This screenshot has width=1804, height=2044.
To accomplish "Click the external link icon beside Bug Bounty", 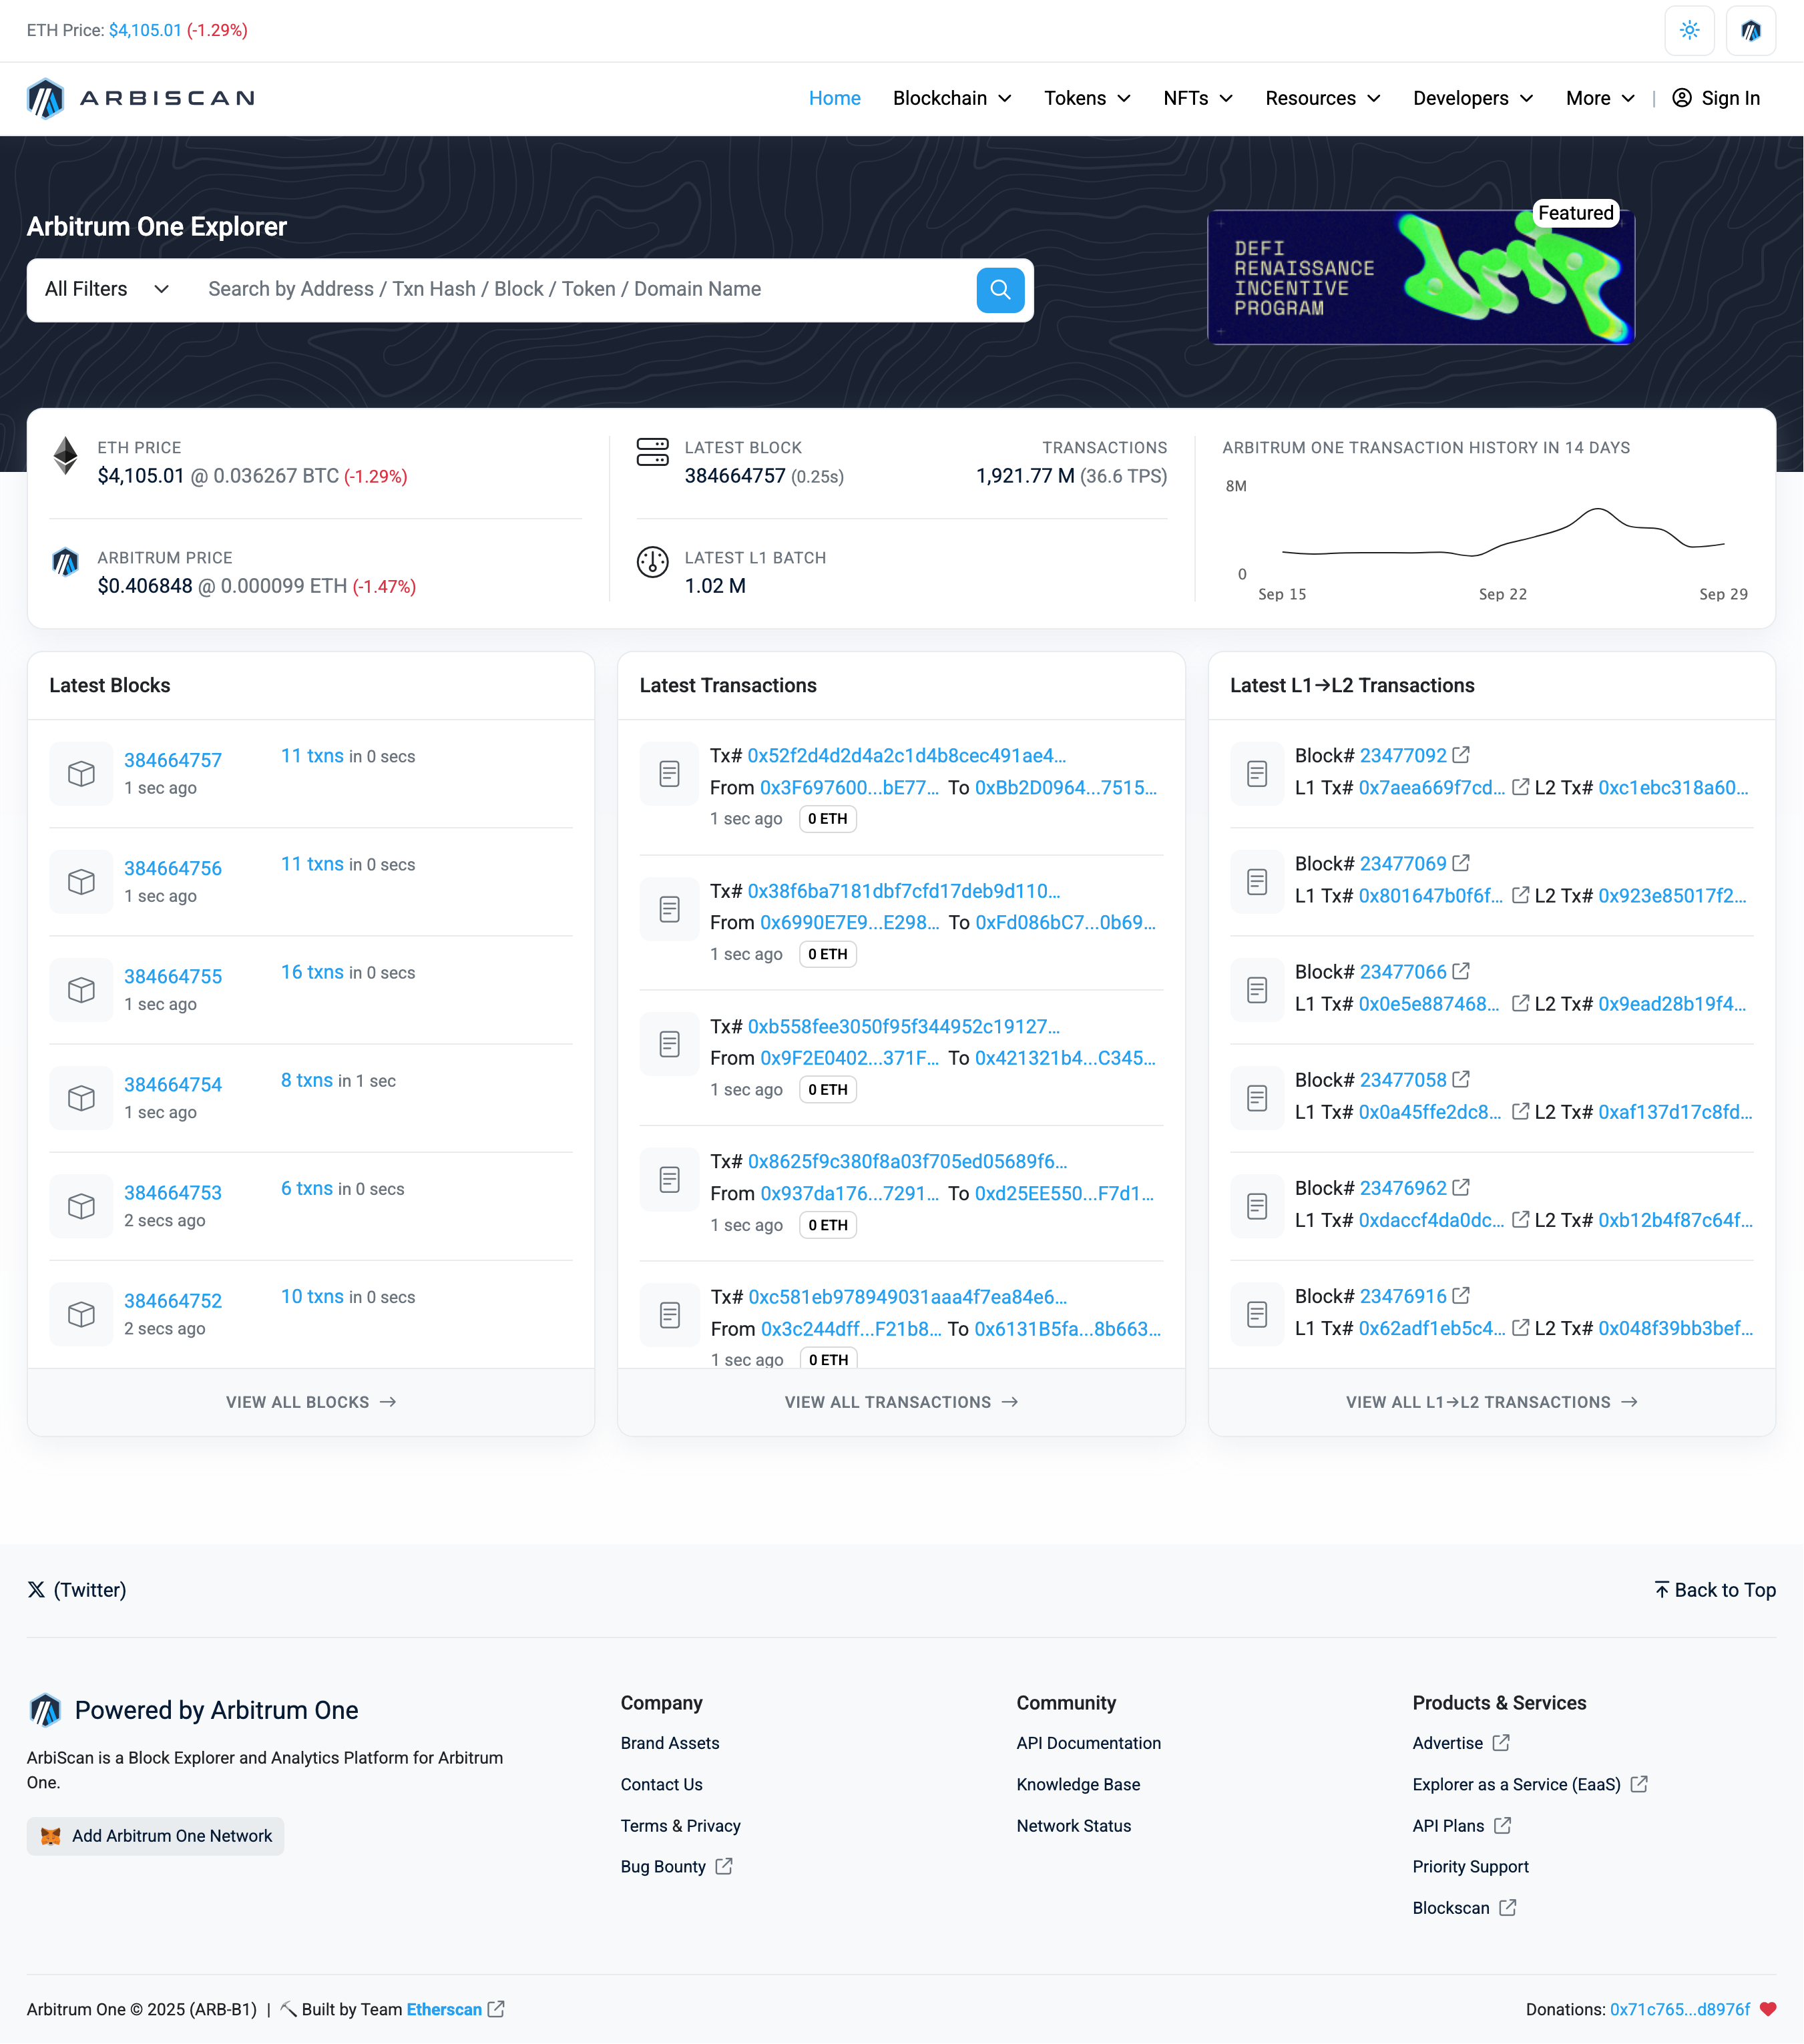I will pos(724,1866).
